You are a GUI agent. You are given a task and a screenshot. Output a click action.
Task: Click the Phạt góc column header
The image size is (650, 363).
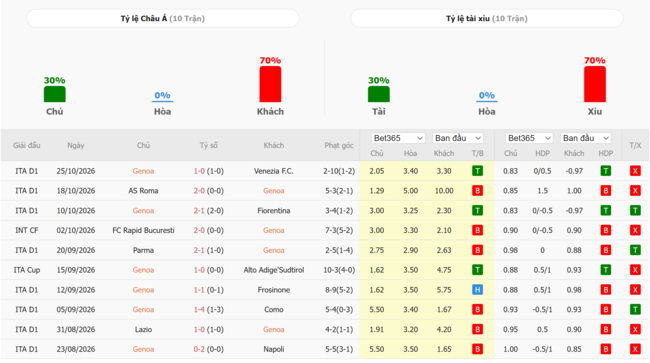click(x=339, y=145)
